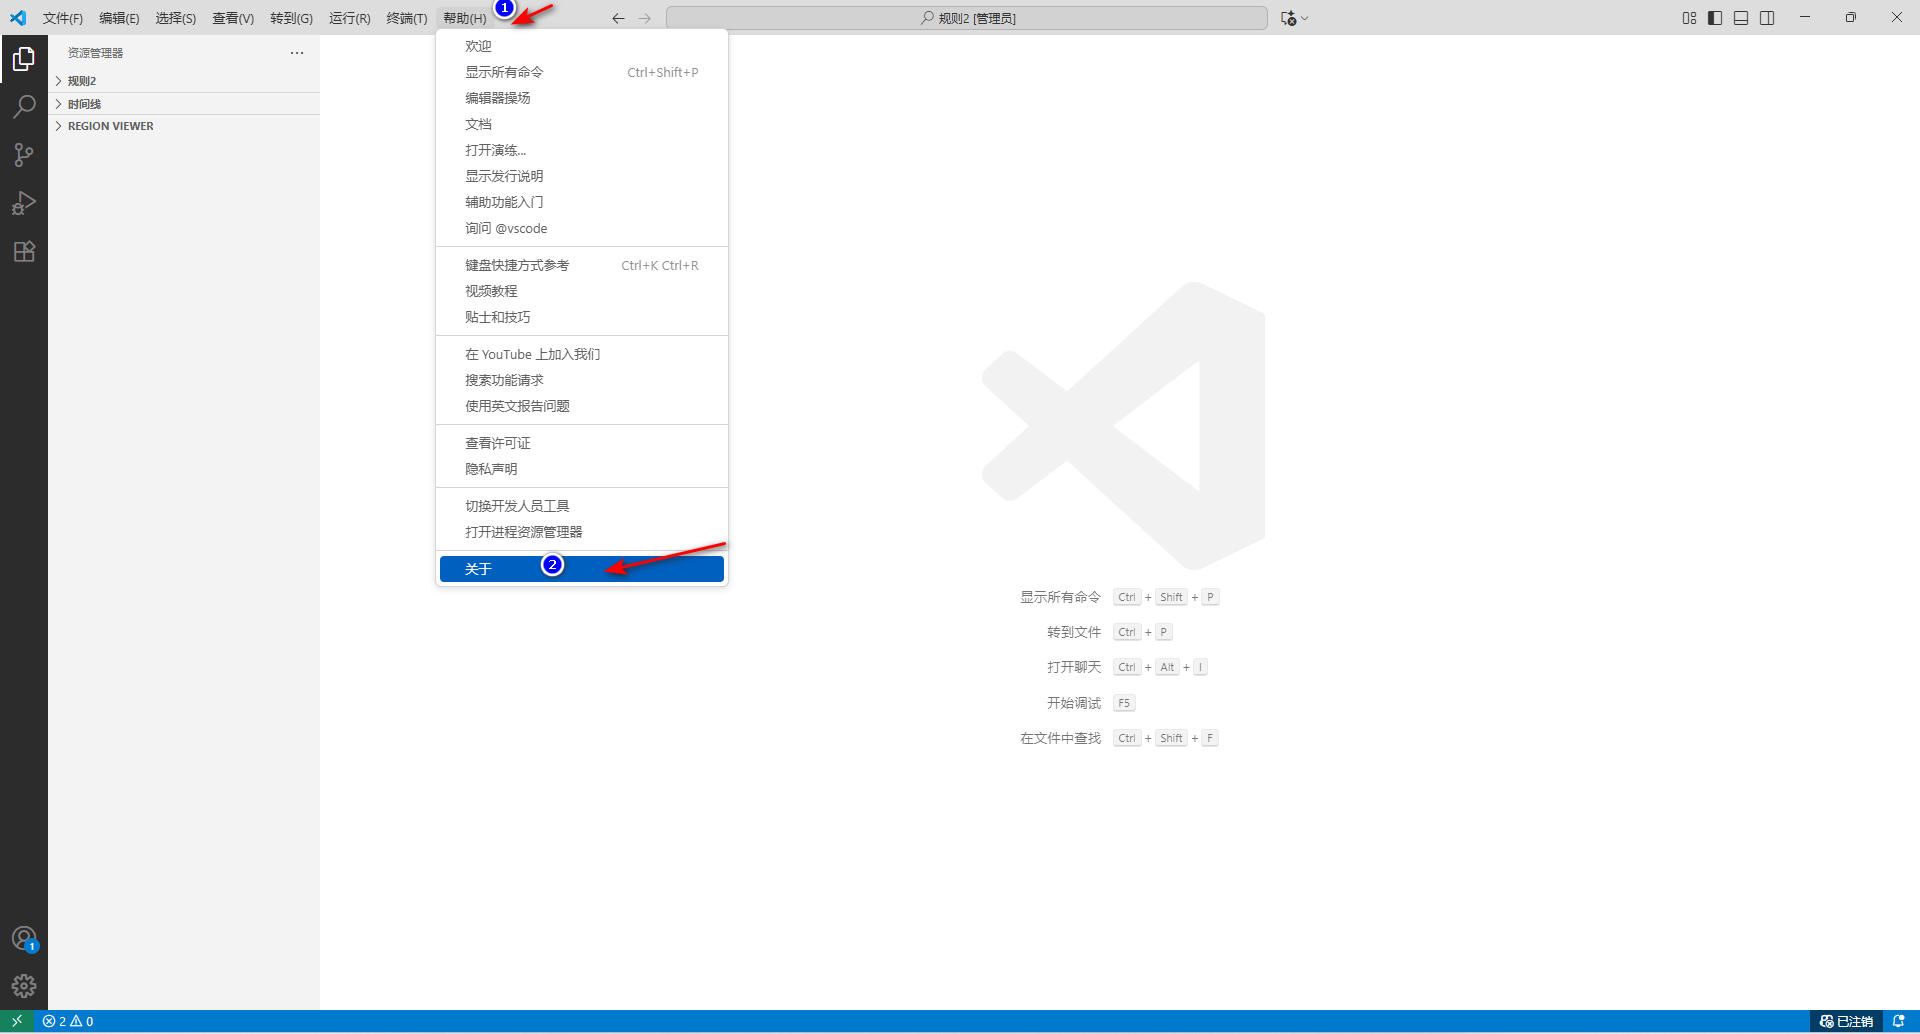1920x1034 pixels.
Task: Click errors and warnings count in status bar
Action: tap(68, 1021)
